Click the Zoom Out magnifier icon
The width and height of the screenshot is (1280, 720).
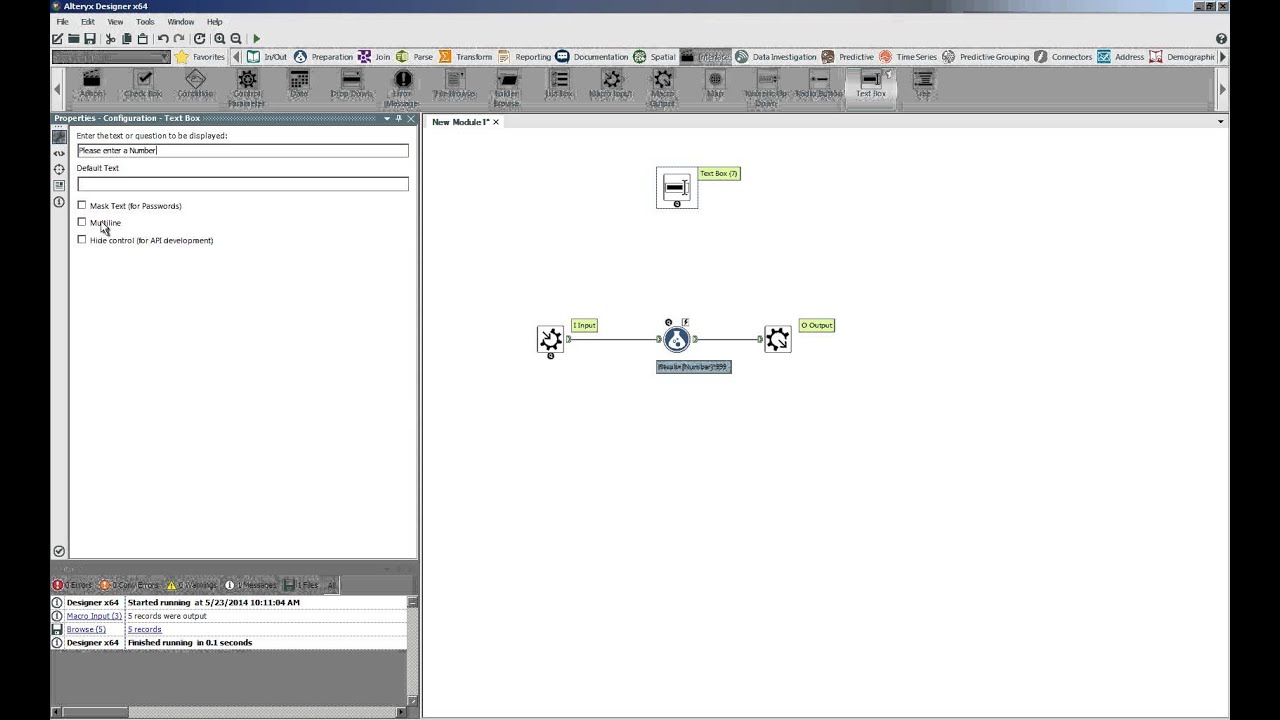pos(236,39)
